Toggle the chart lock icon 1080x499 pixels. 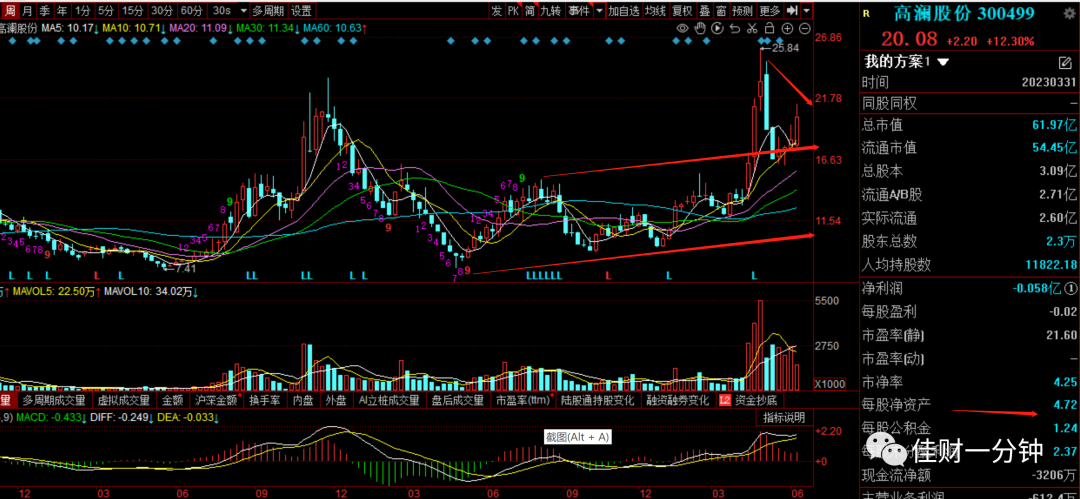[x=770, y=28]
